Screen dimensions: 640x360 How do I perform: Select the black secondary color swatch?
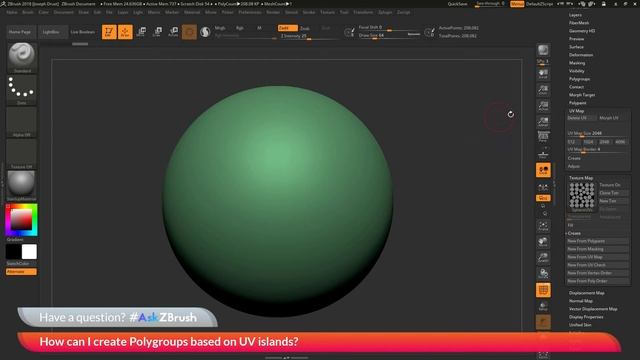(x=13, y=252)
